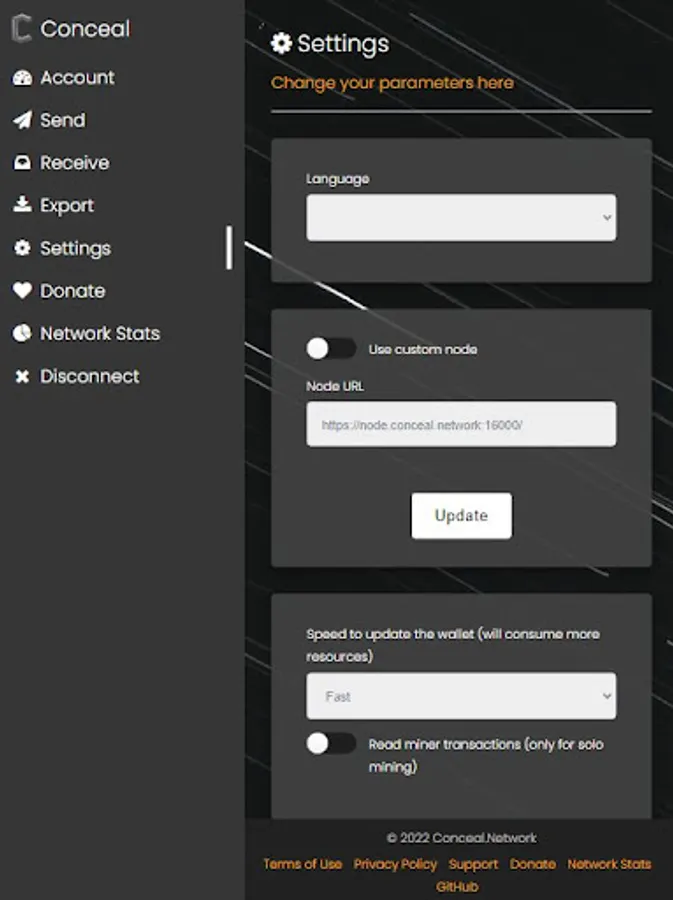The image size is (673, 900).
Task: Click the Export download icon
Action: (x=22, y=204)
